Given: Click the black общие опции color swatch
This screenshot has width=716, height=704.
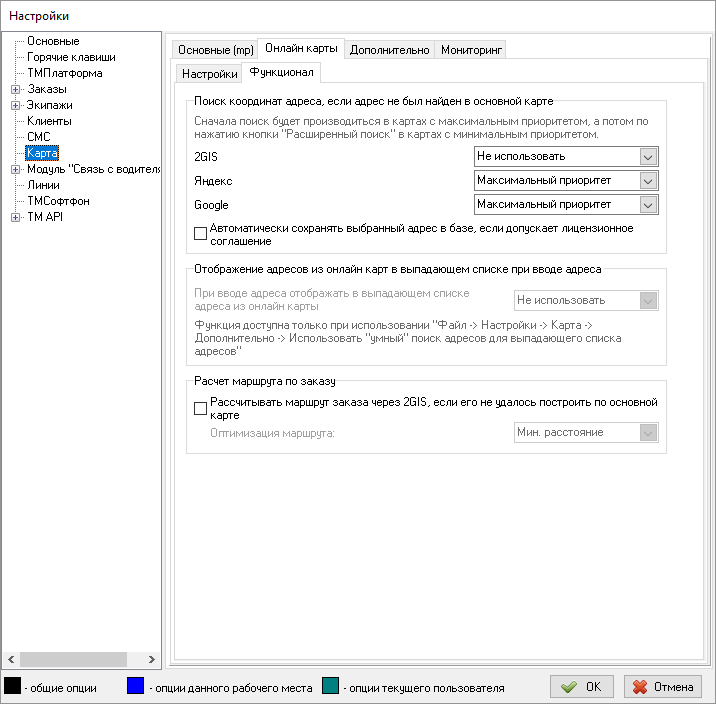Looking at the screenshot, I should (x=13, y=687).
